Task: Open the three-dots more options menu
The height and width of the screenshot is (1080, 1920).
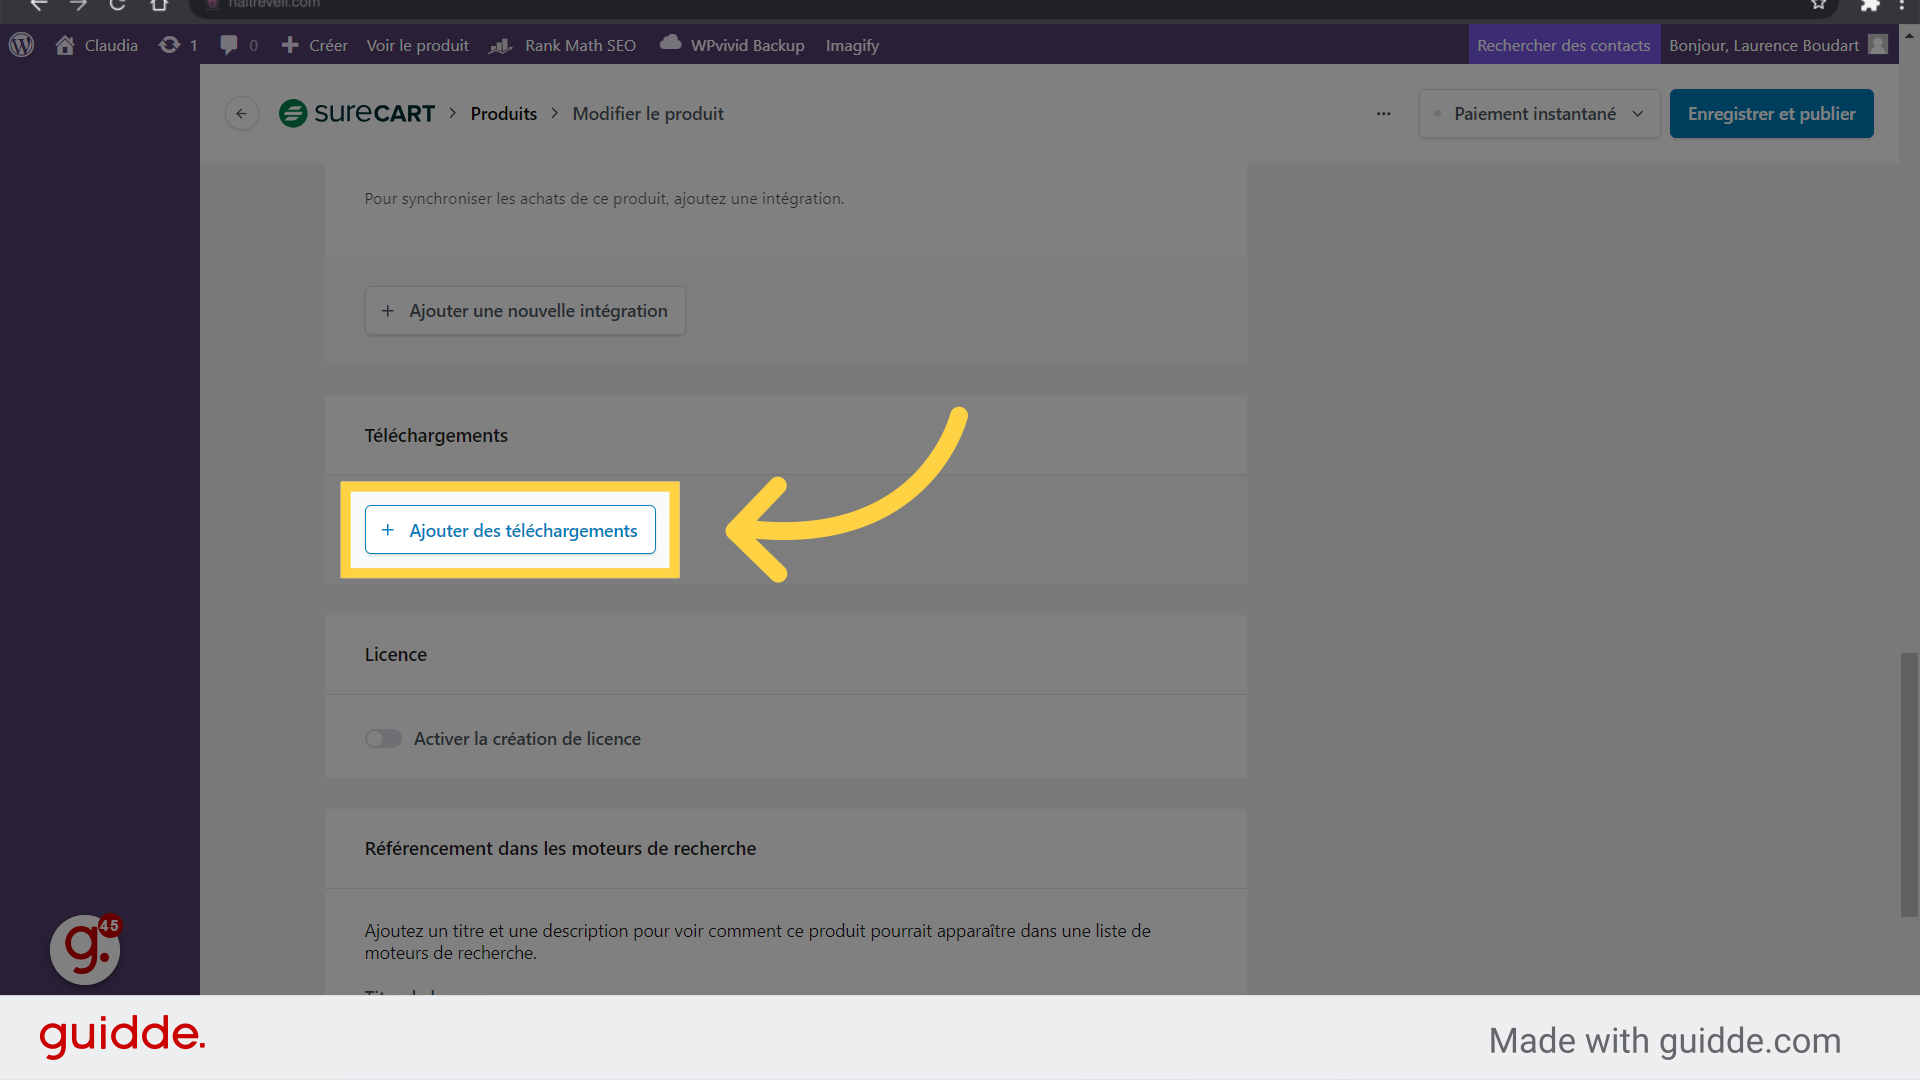Action: point(1383,114)
